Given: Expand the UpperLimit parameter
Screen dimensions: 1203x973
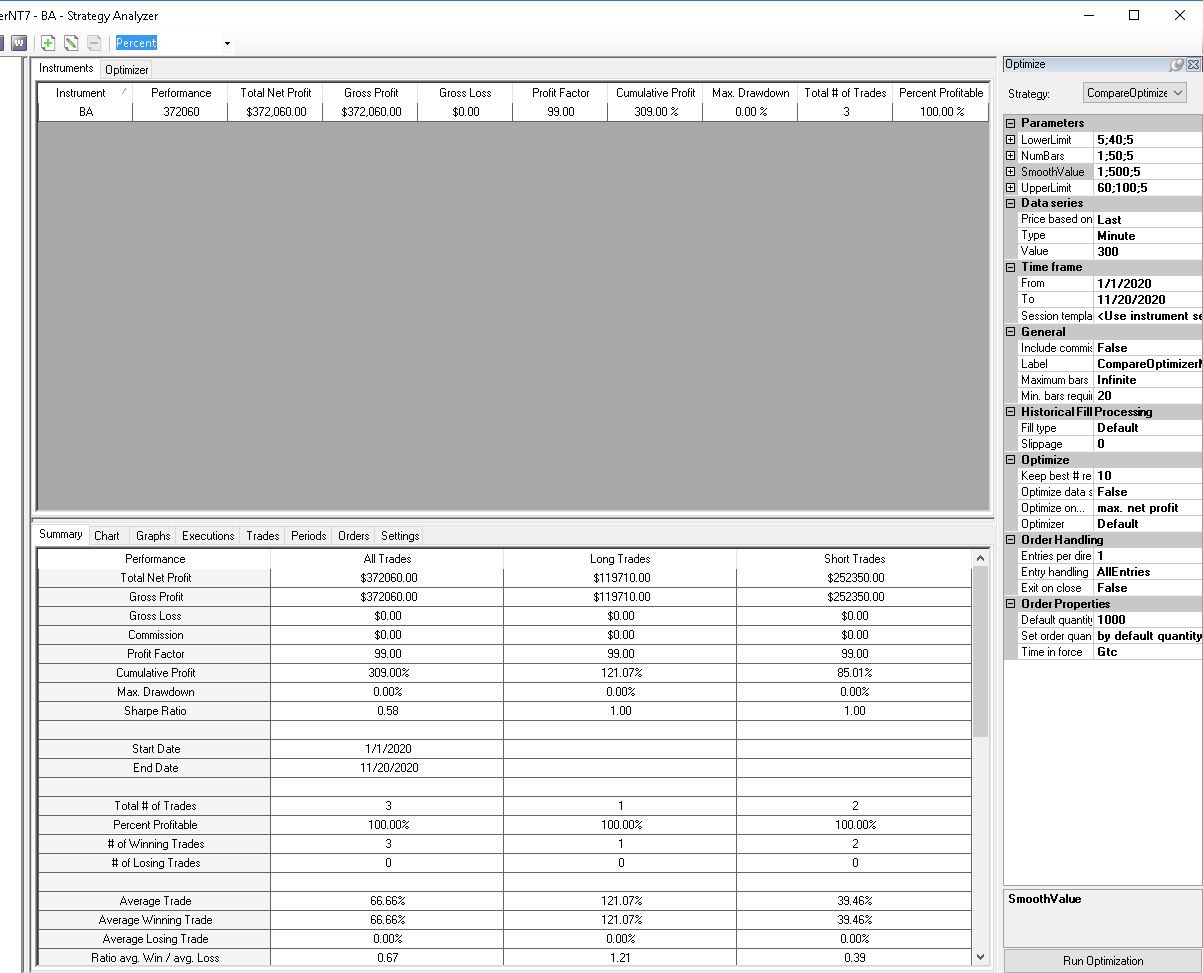Looking at the screenshot, I should [x=1010, y=188].
